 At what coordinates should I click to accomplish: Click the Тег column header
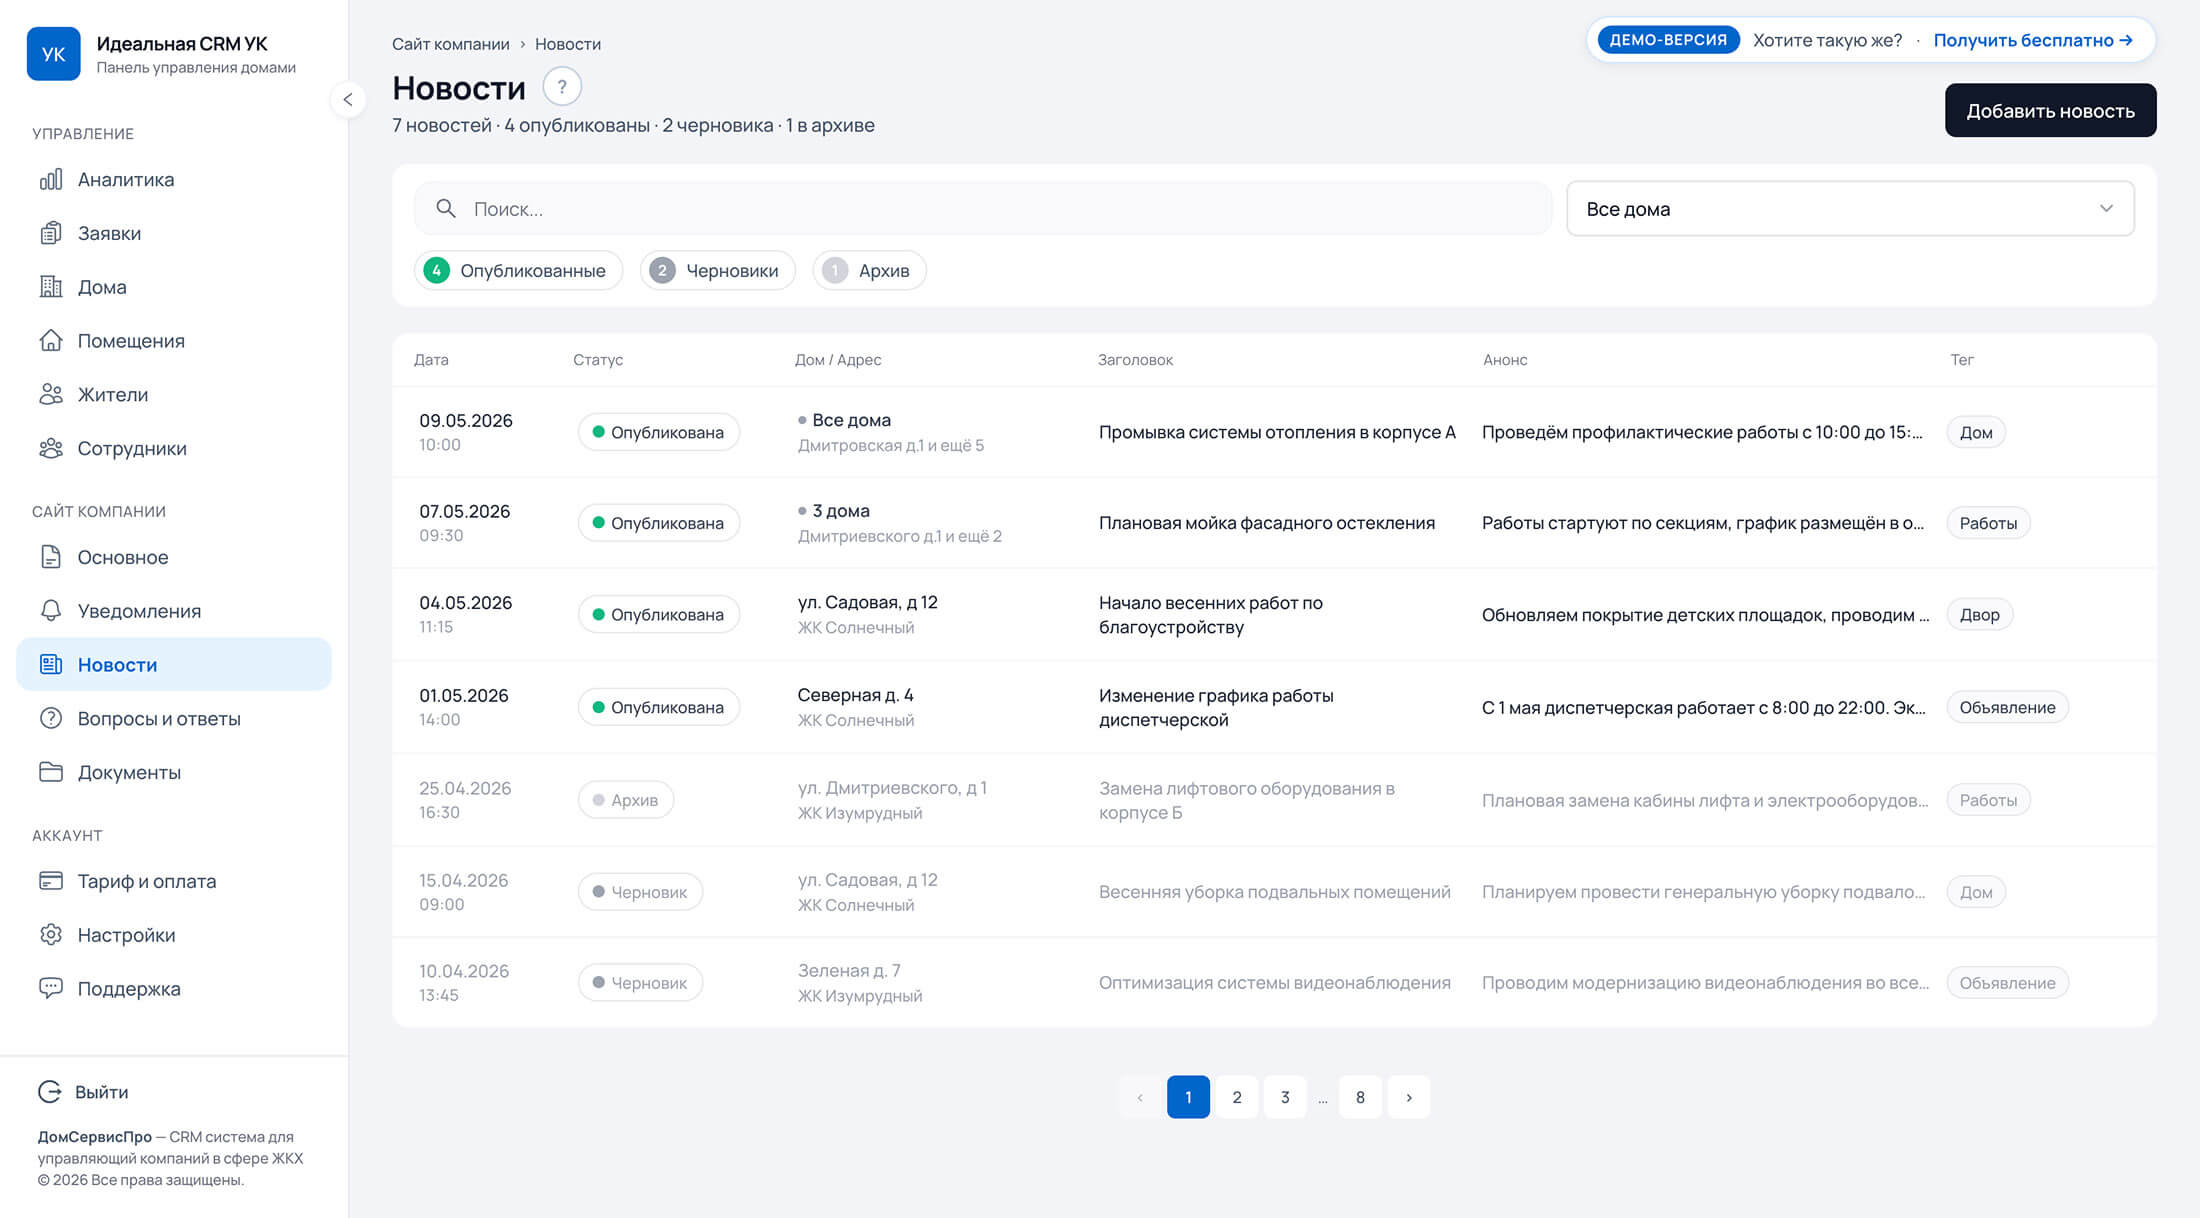[x=1961, y=360]
